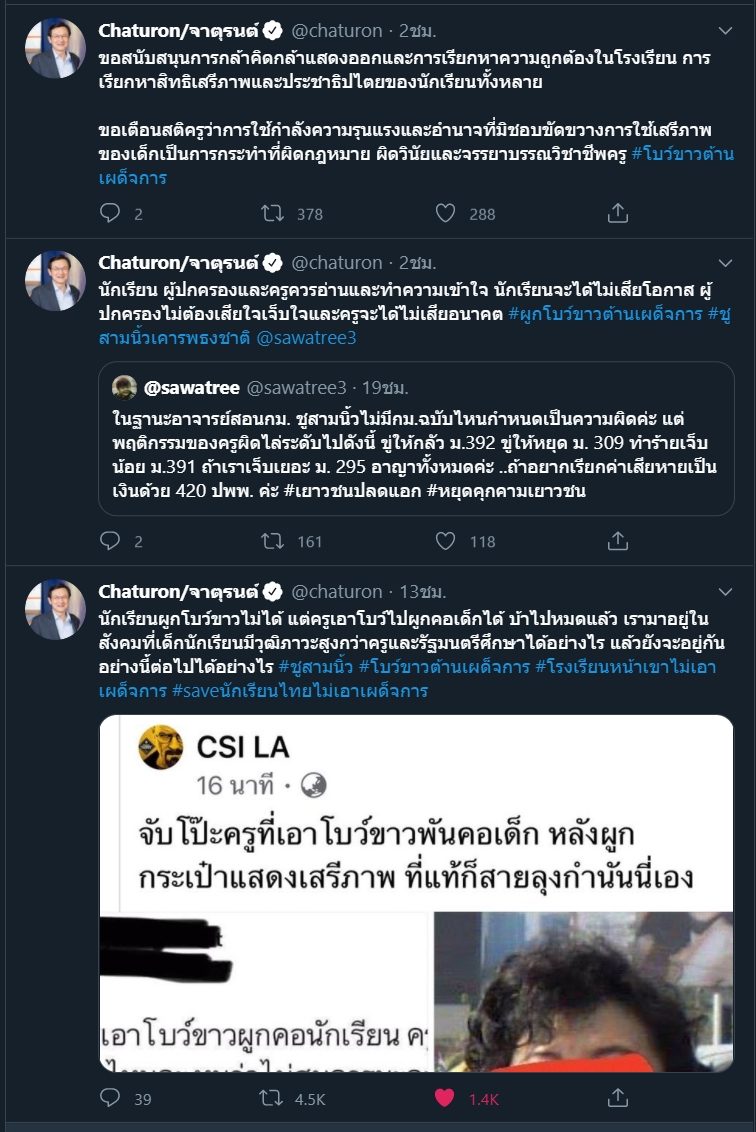The image size is (756, 1132).
Task: Reply to the second tweet quoting @sawatree
Action: 111,541
